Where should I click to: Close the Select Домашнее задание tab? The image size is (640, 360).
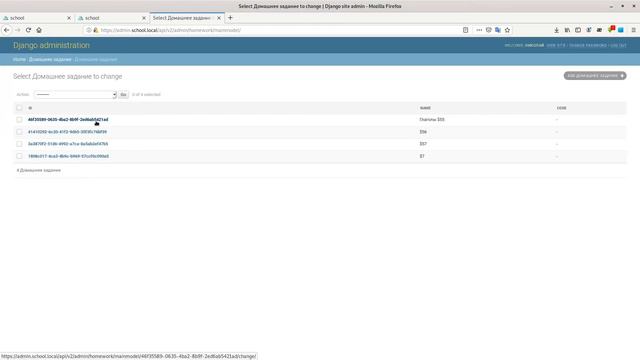pyautogui.click(x=219, y=18)
